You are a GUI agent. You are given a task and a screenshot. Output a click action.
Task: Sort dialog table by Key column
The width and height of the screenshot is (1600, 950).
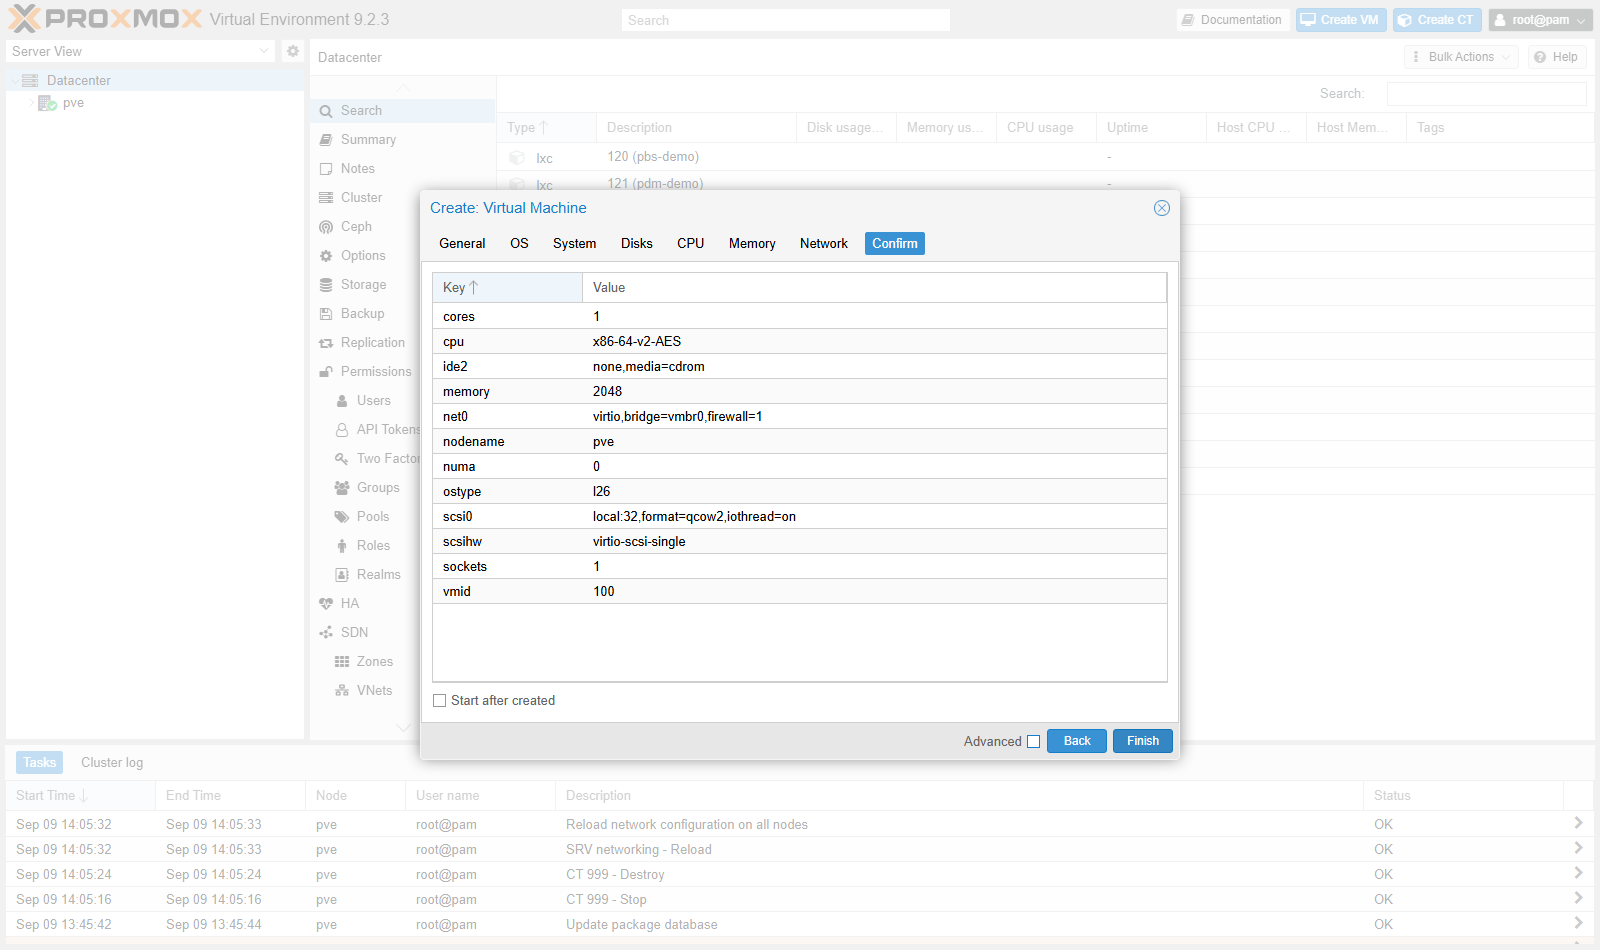click(x=507, y=288)
